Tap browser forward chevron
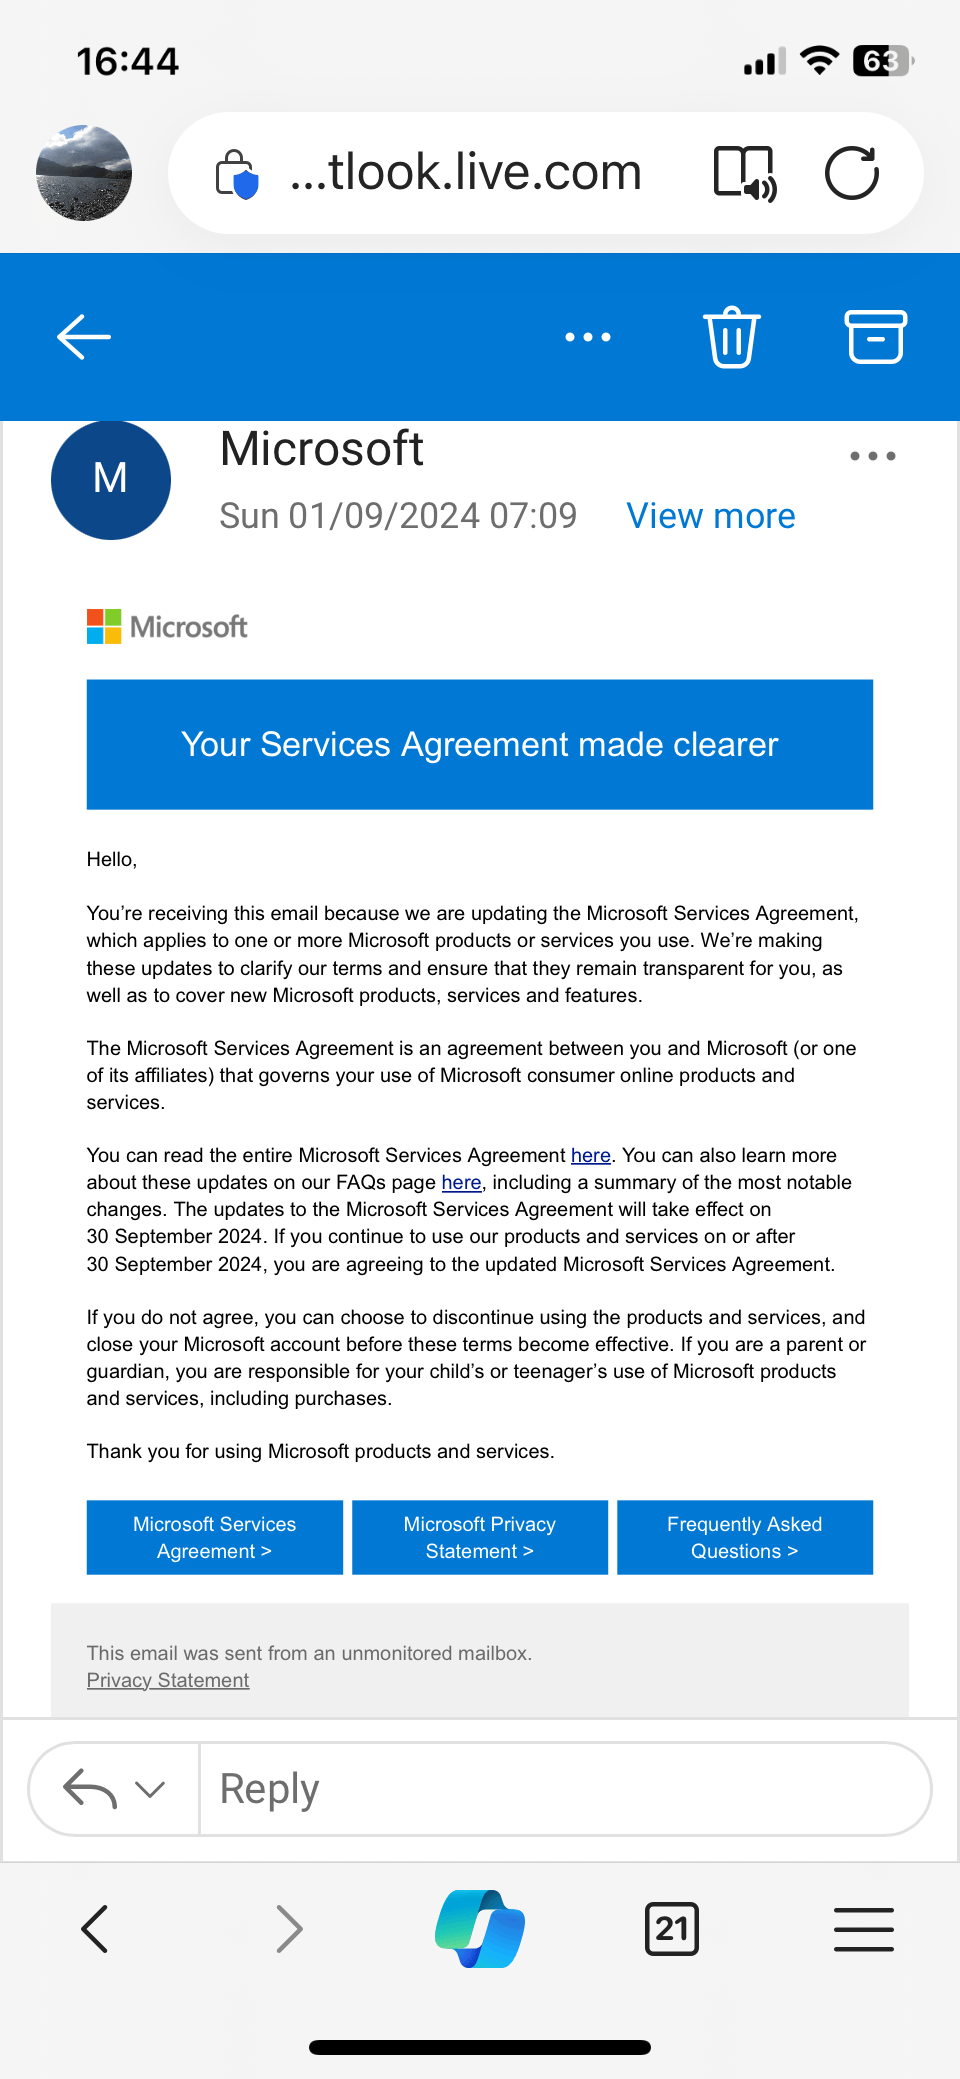The width and height of the screenshot is (960, 2079). point(289,1929)
